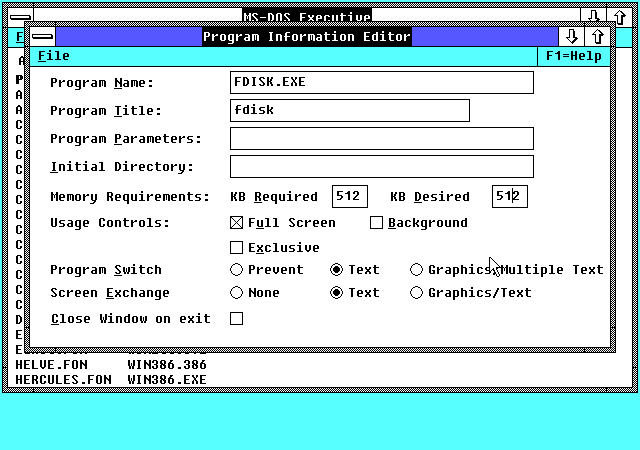Click the Program Name field with FDISK.EXE

[382, 82]
